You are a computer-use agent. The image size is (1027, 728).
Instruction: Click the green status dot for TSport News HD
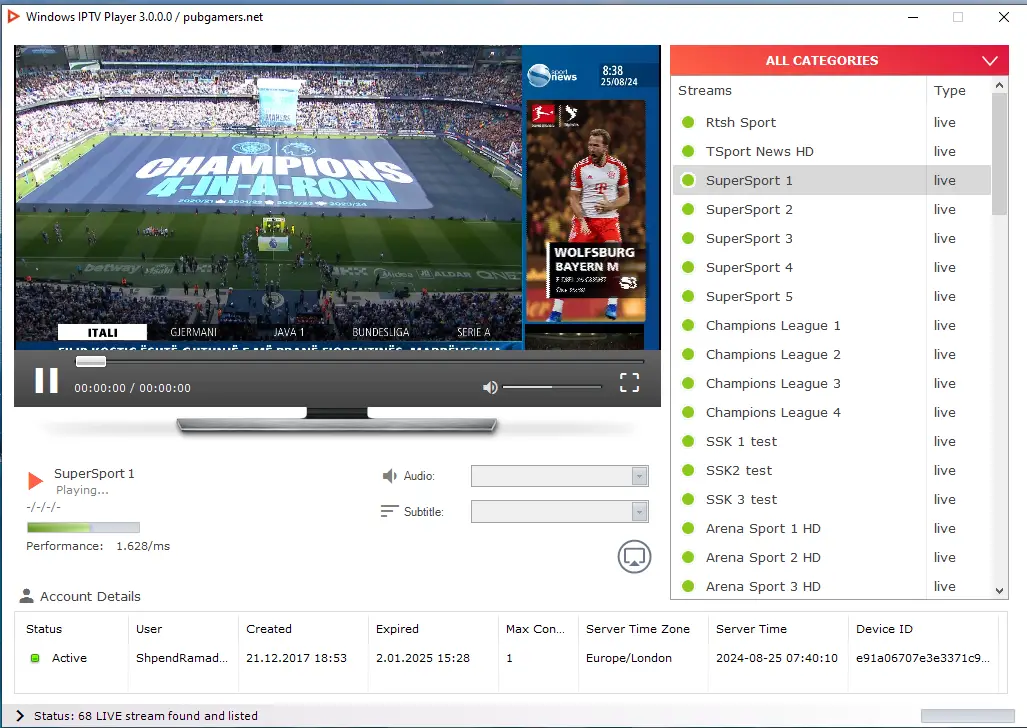[688, 151]
